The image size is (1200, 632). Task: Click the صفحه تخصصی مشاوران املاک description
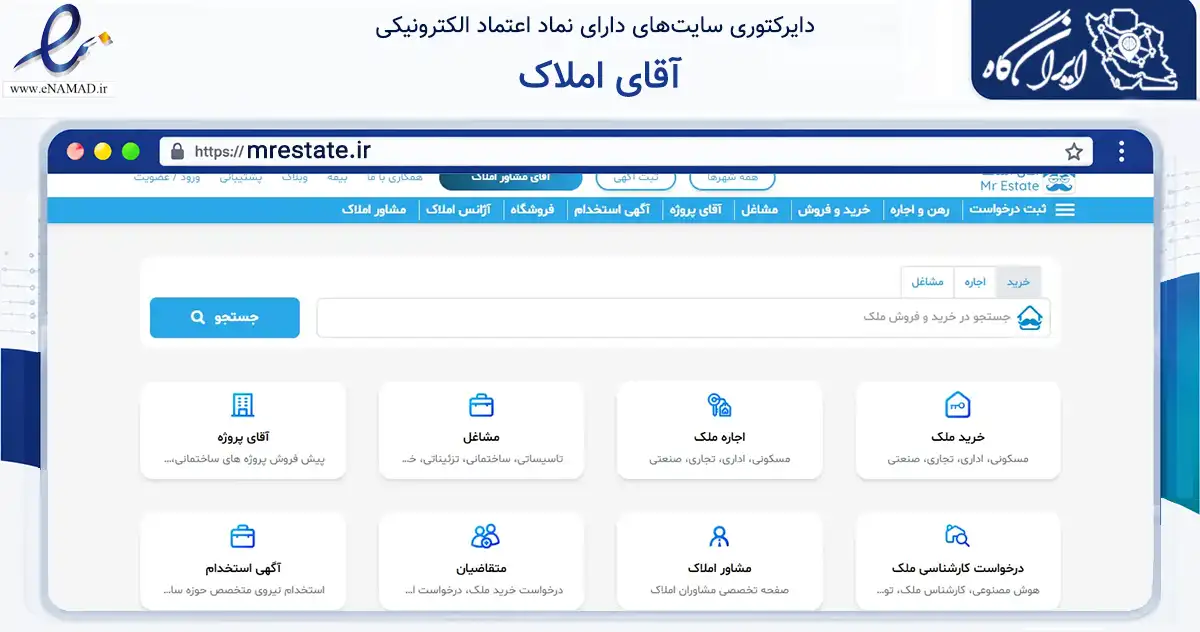point(720,591)
